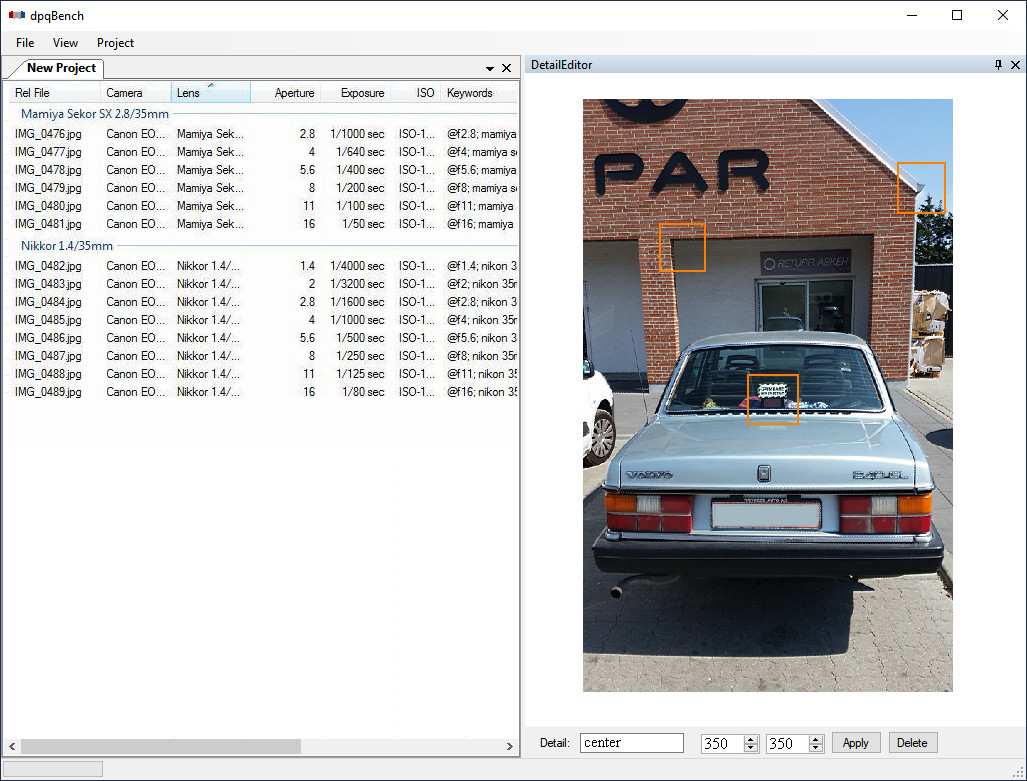This screenshot has height=781, width=1027.
Task: Select the center detail box on rear window
Action: pos(773,399)
